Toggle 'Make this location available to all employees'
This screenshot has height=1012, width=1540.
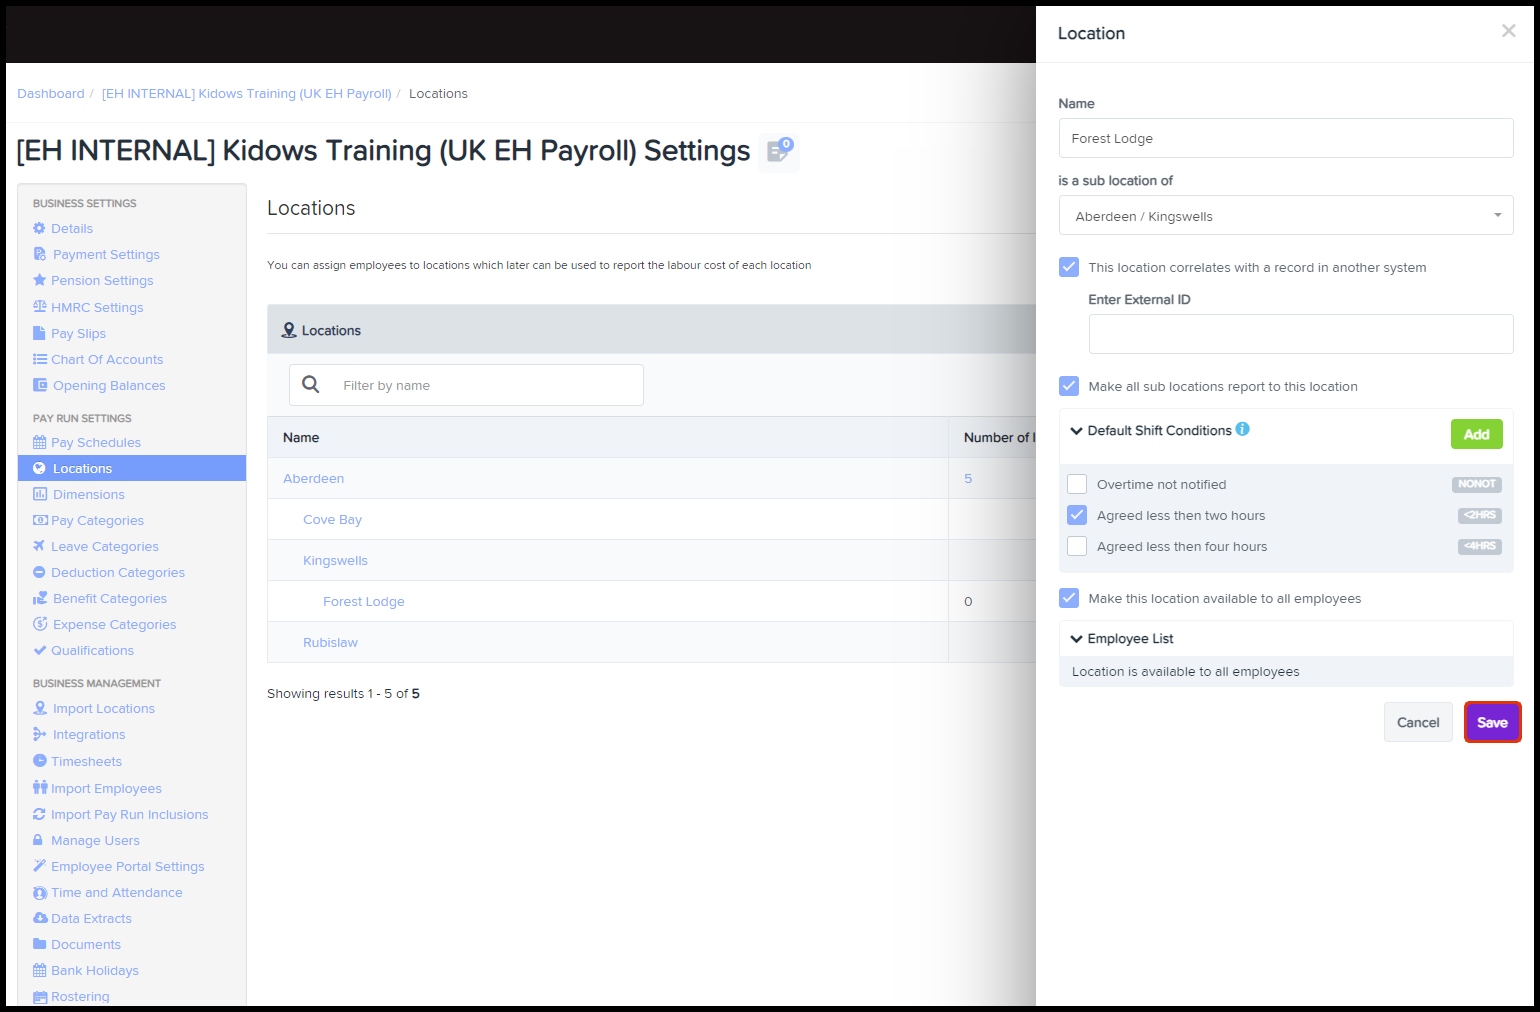(x=1069, y=598)
